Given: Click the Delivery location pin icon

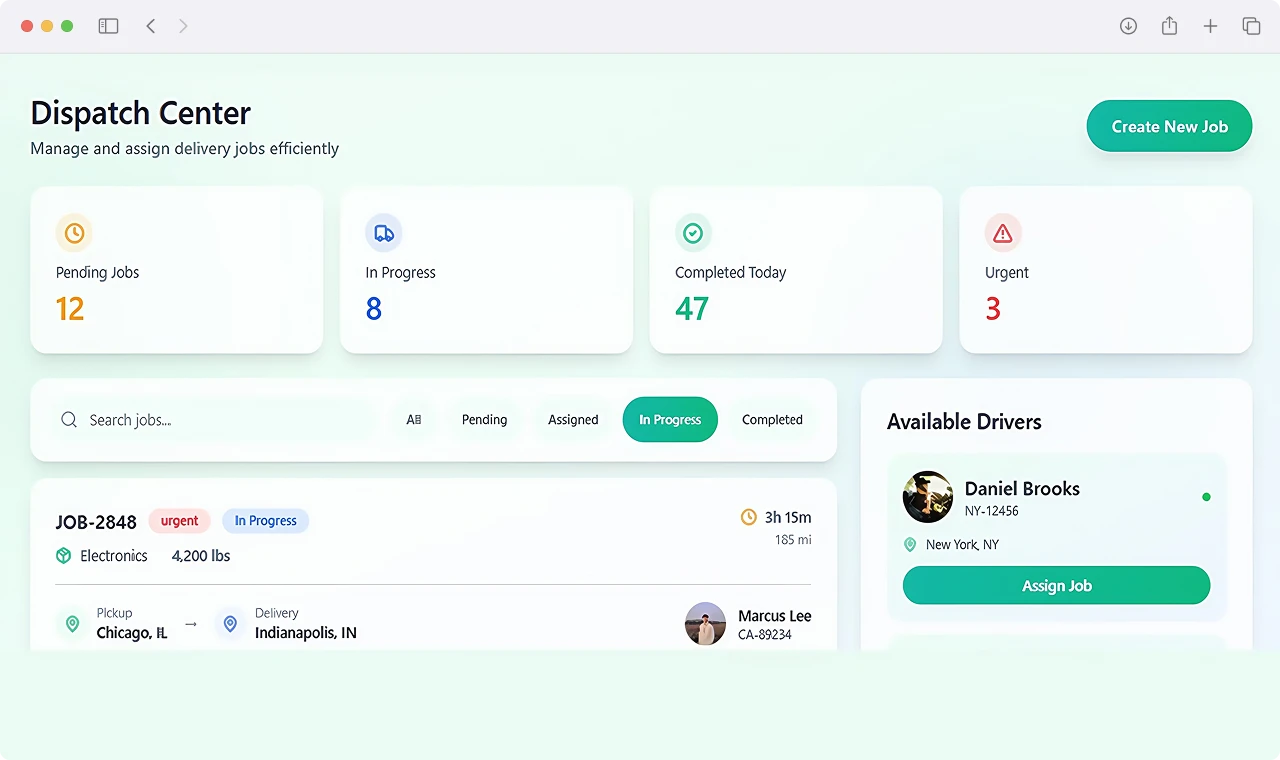Looking at the screenshot, I should [x=230, y=624].
